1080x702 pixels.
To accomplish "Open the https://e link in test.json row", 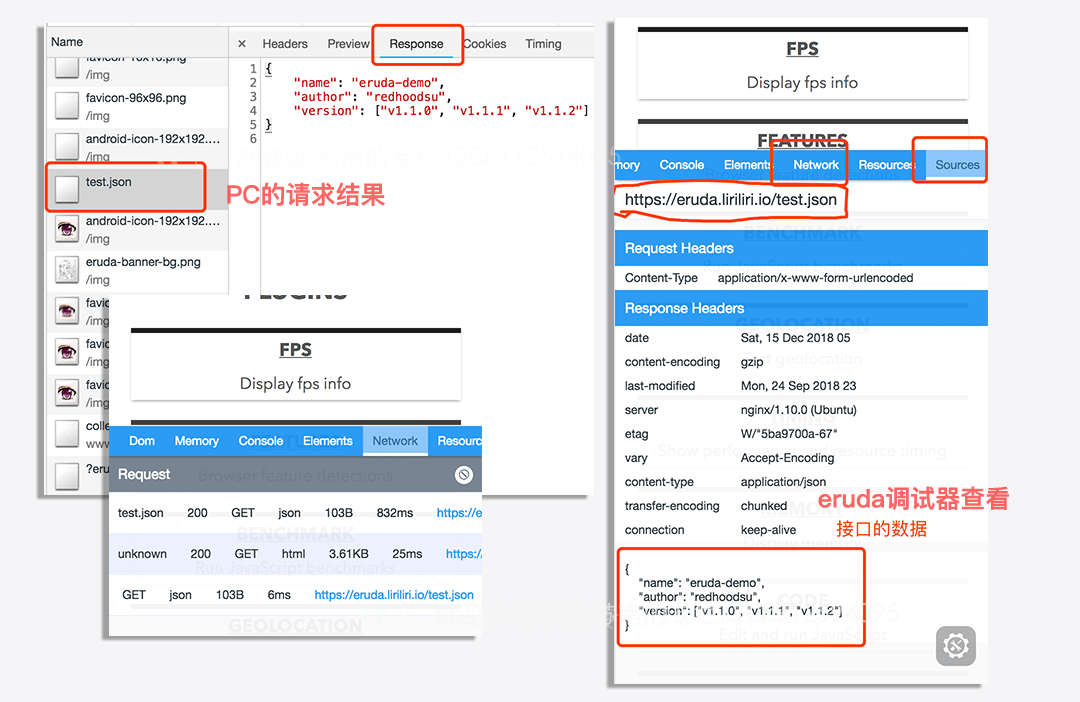I will click(459, 513).
